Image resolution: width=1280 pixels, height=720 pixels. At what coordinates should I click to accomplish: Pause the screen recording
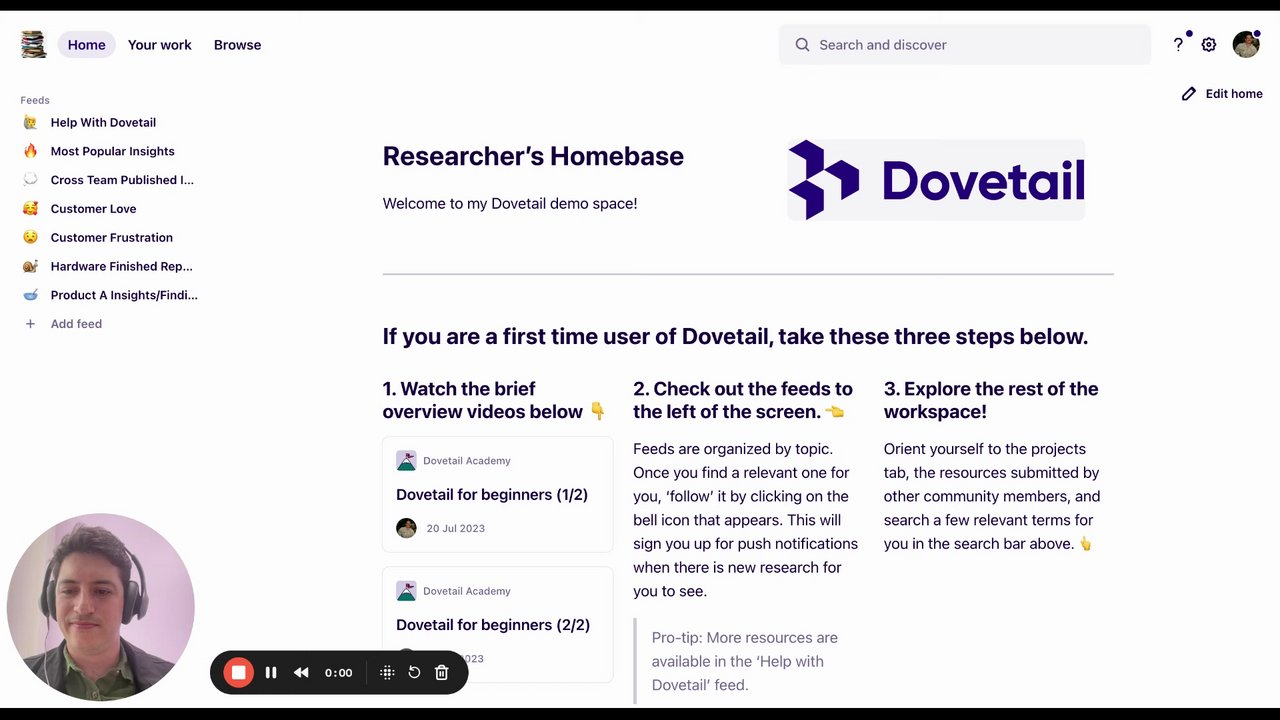271,673
